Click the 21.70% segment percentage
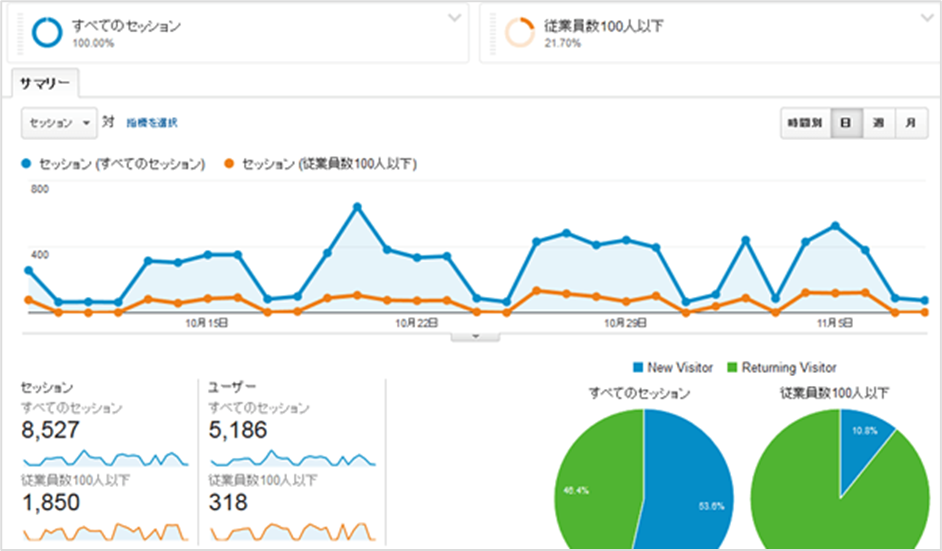This screenshot has height=551, width=942. (563, 43)
